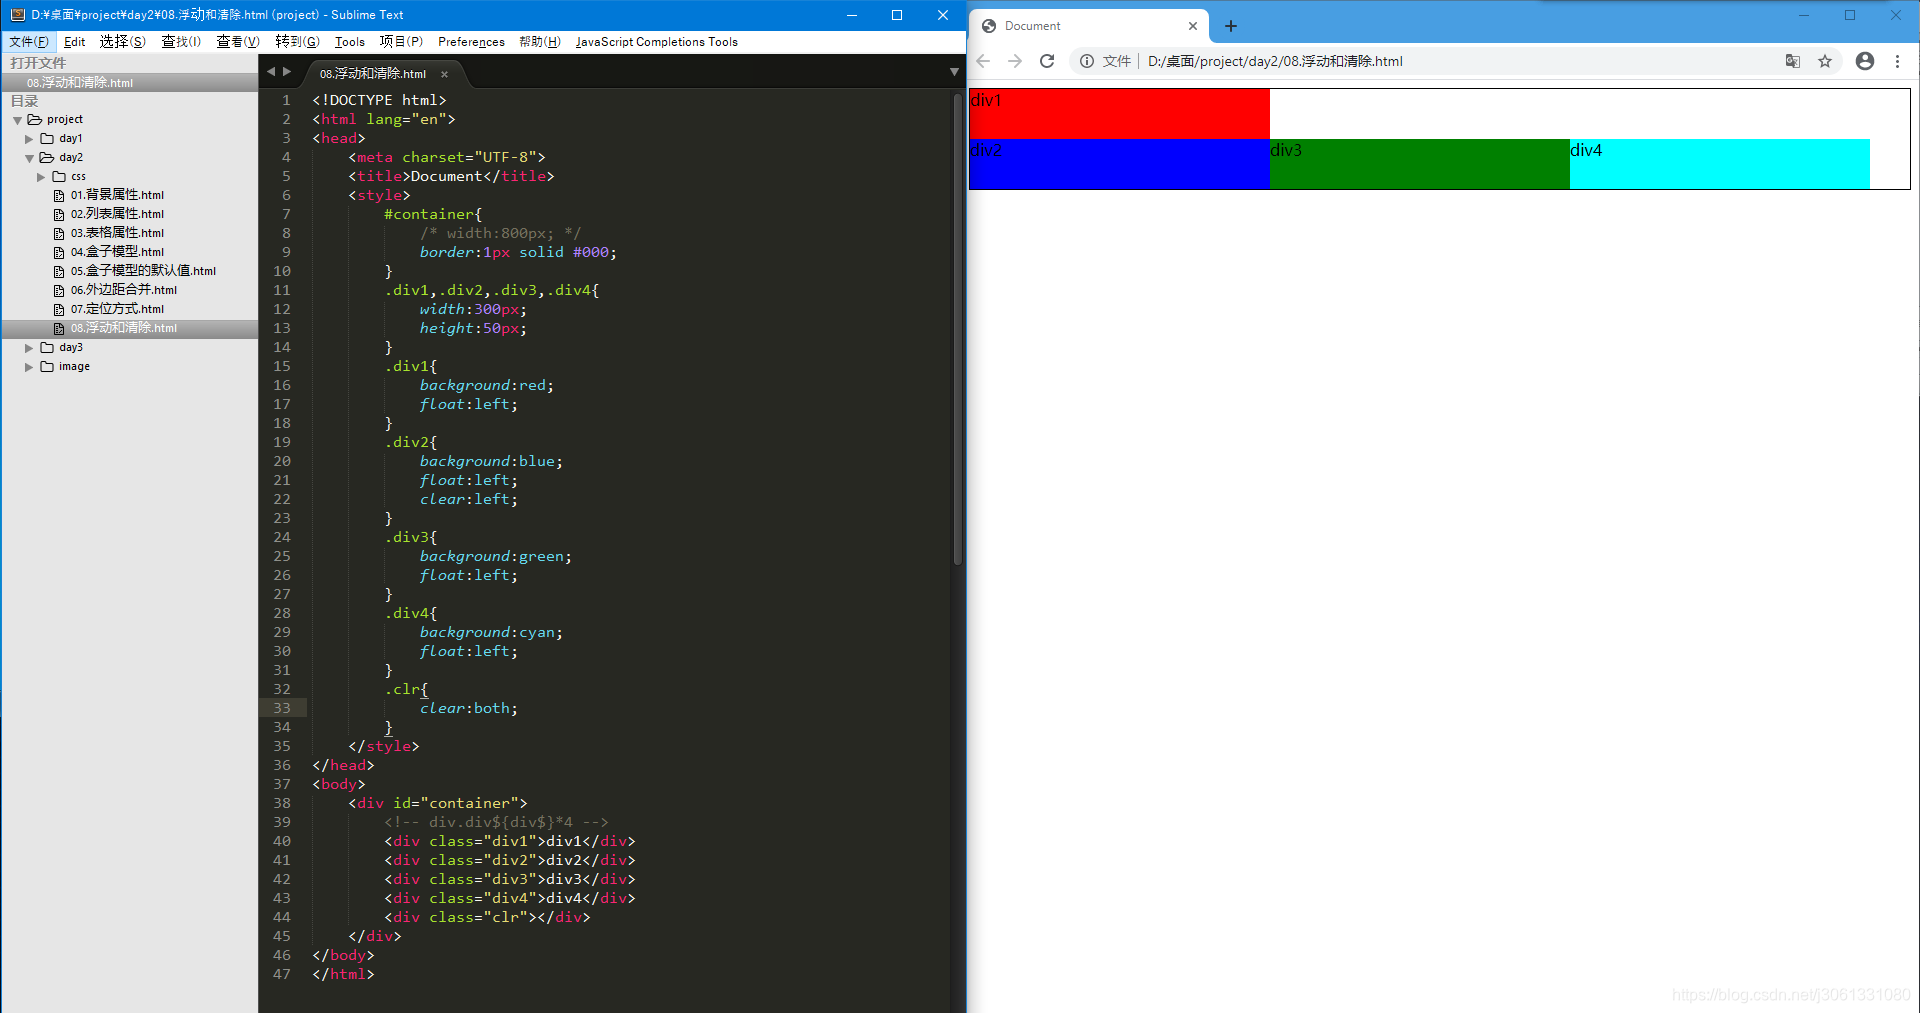Click 'clear:both;' on code line 33

469,708
